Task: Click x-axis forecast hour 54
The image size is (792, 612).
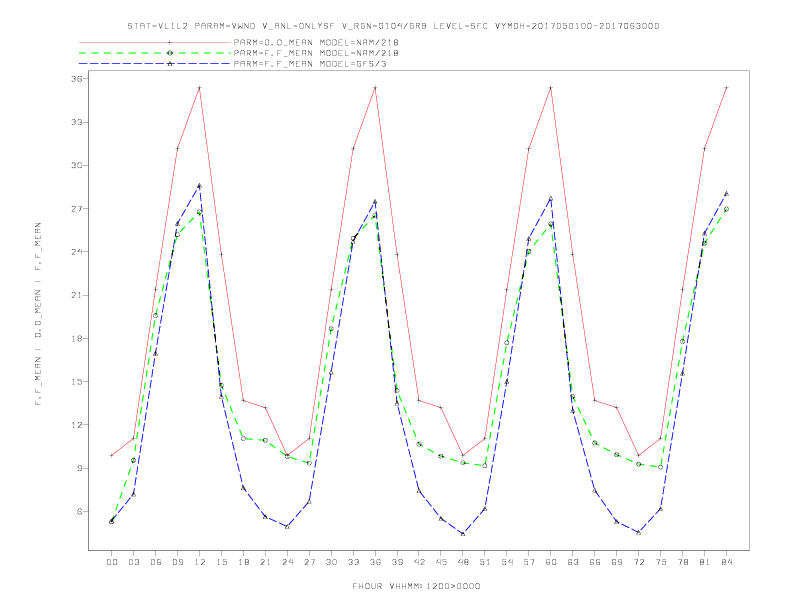Action: coord(507,562)
